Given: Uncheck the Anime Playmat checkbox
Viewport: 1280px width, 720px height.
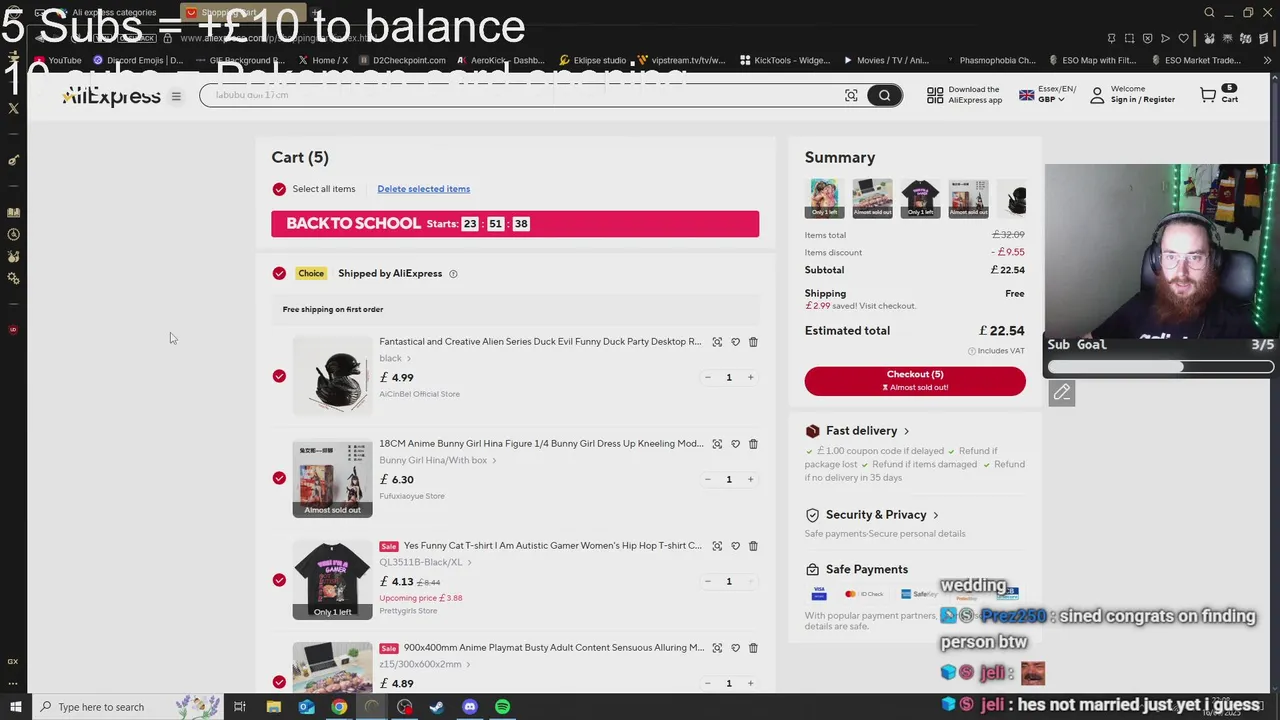Looking at the screenshot, I should [279, 682].
